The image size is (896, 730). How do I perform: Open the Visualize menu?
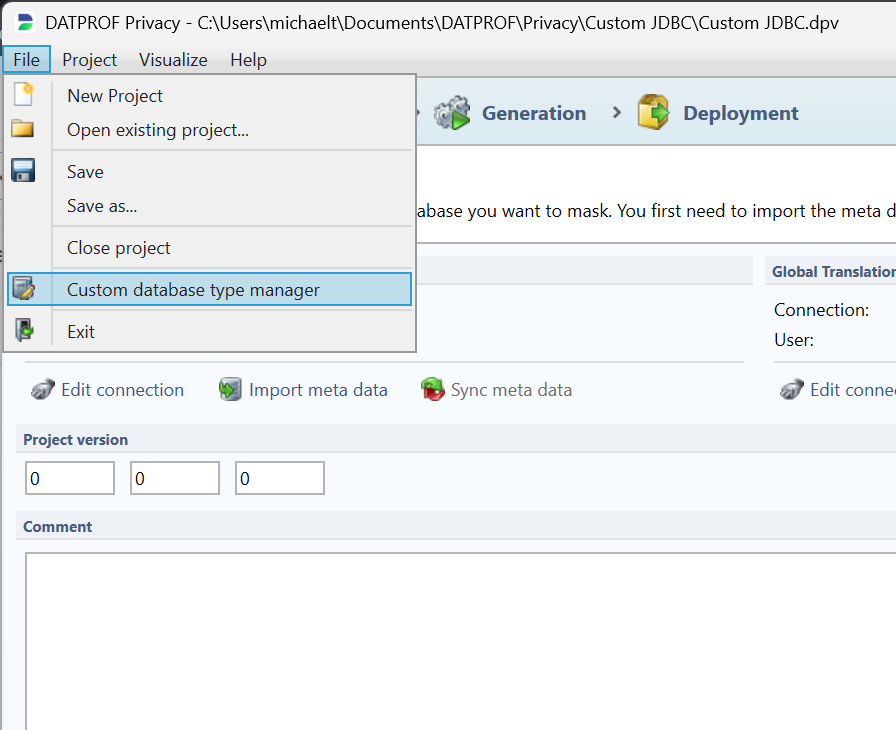coord(173,59)
